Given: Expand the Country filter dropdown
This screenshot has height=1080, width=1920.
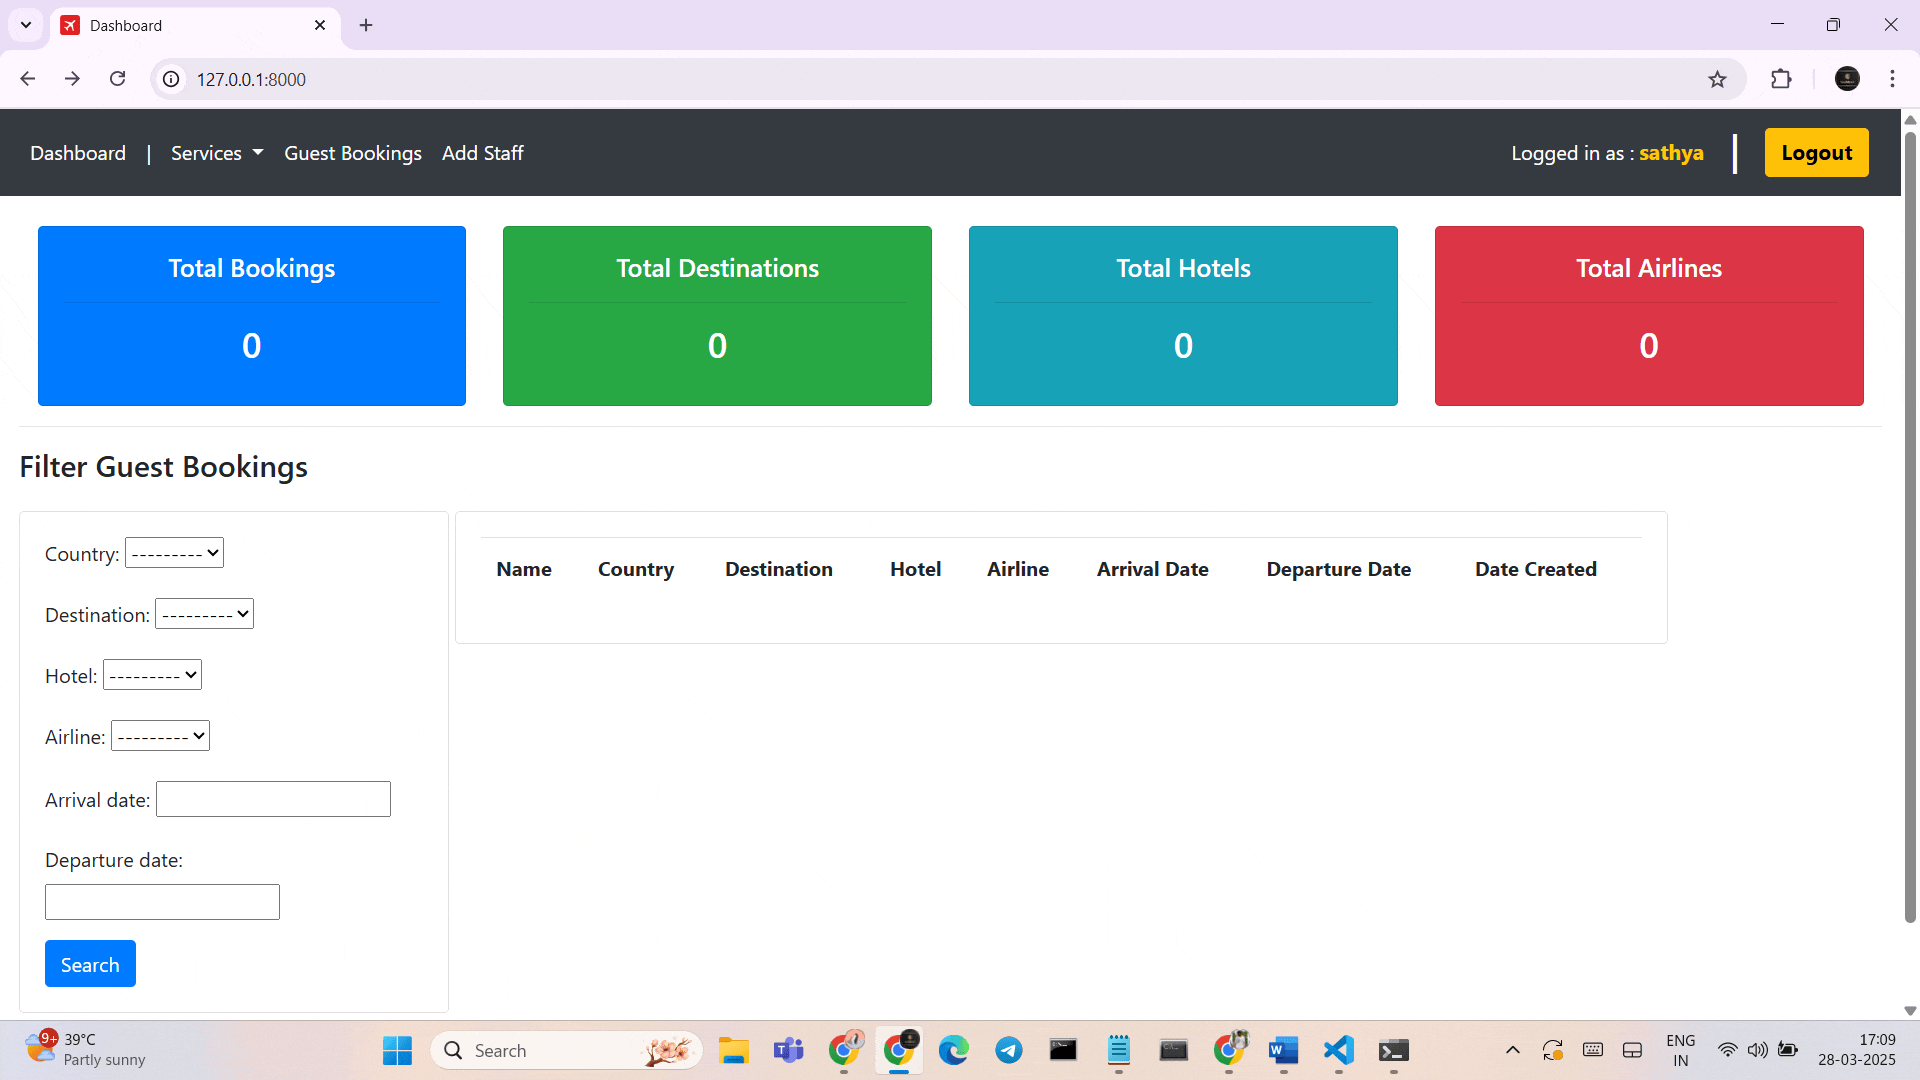Looking at the screenshot, I should coord(174,553).
